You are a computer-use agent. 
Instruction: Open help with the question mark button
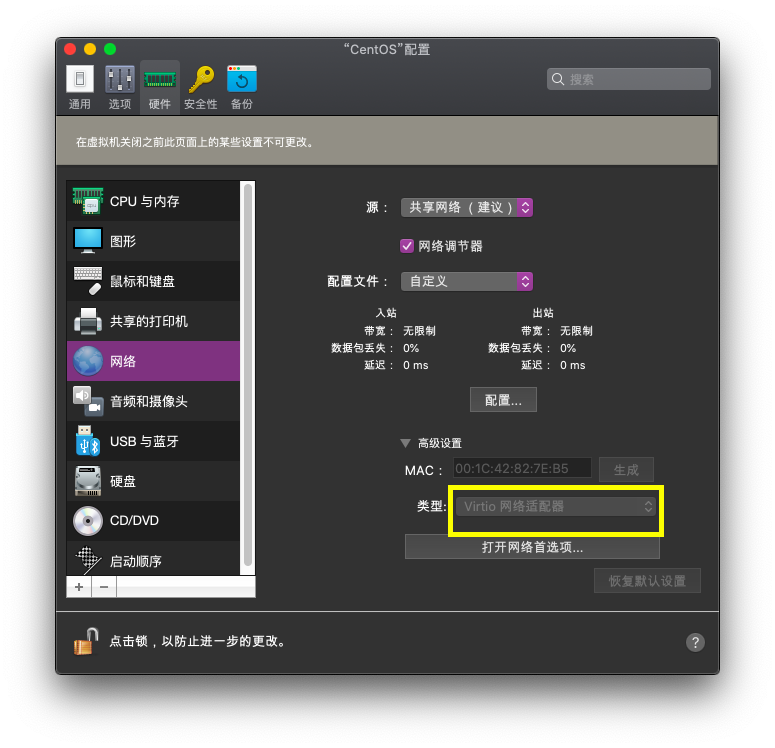click(695, 642)
